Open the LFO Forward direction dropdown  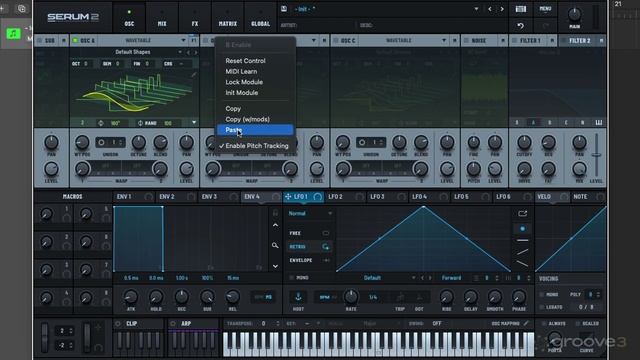click(x=451, y=278)
